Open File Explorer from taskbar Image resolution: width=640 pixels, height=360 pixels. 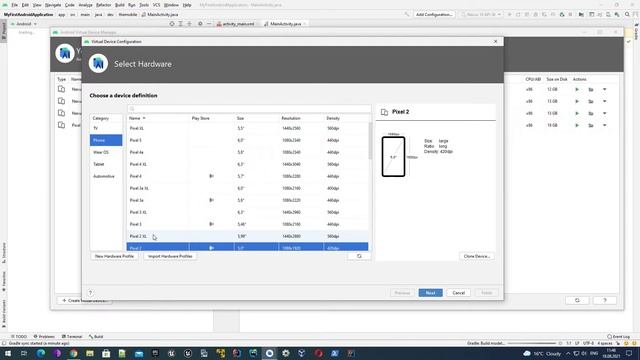coord(90,353)
